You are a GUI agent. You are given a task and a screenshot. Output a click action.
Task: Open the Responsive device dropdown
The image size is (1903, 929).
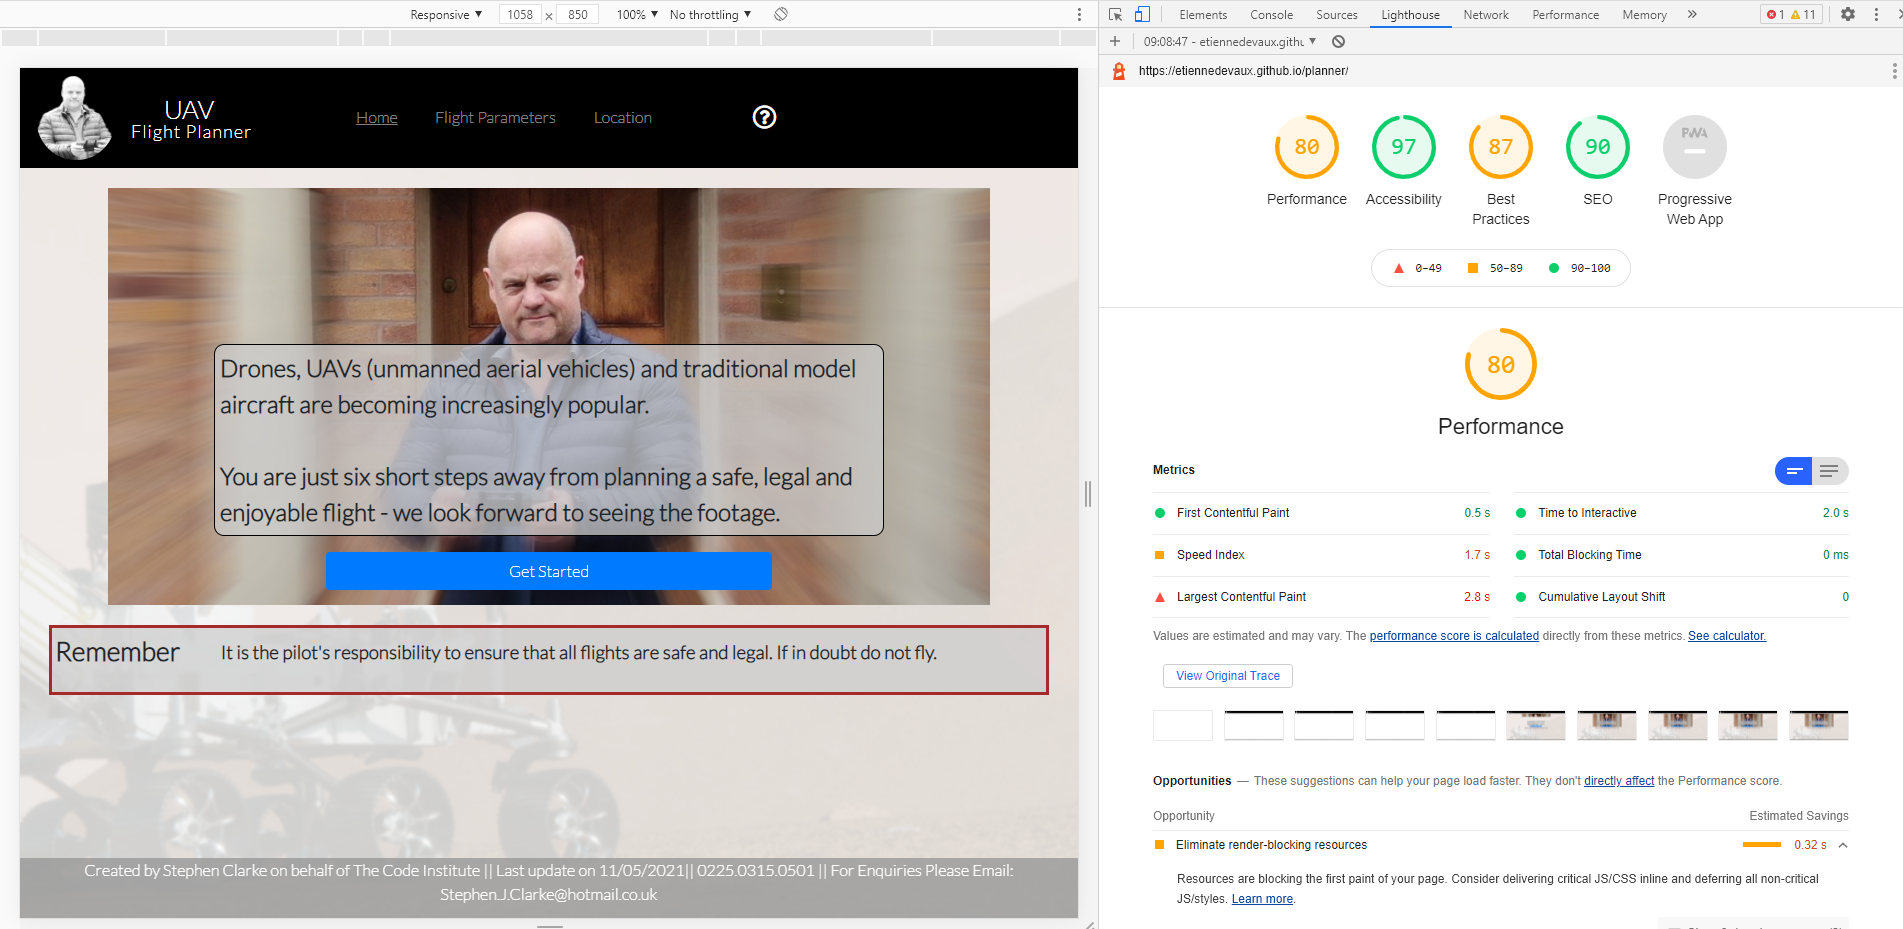point(446,14)
